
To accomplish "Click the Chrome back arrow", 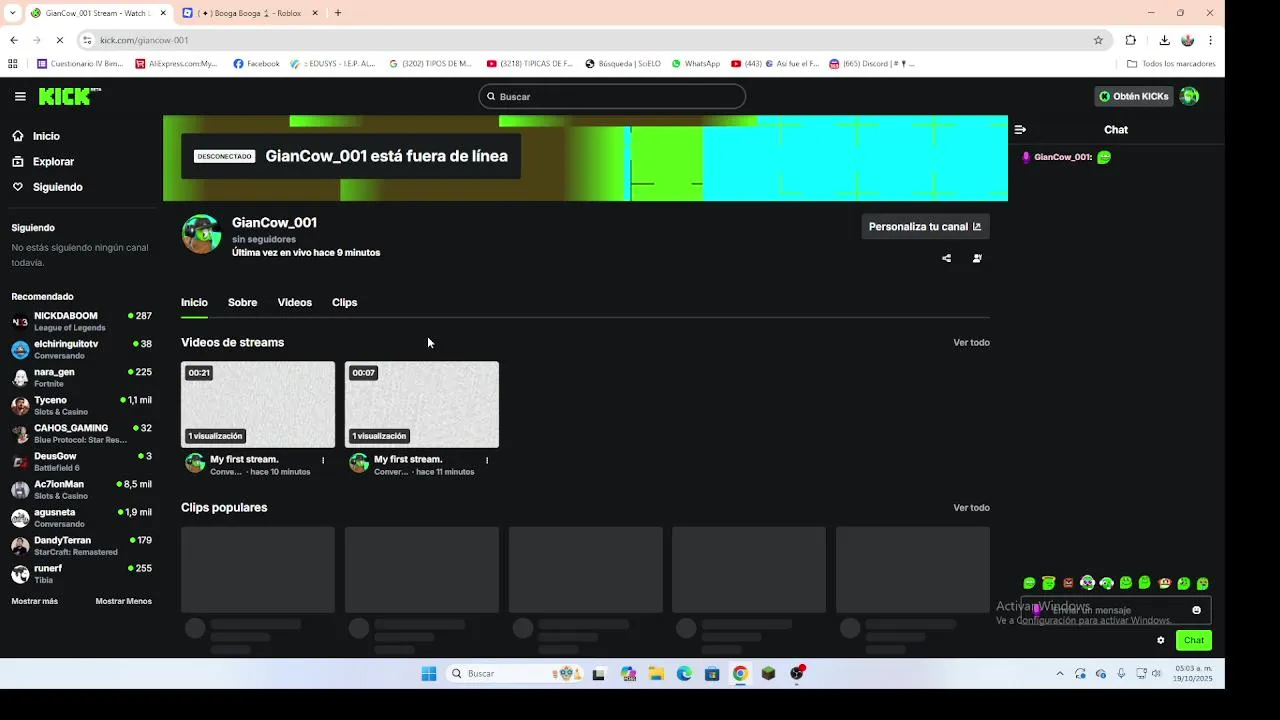I will pyautogui.click(x=14, y=40).
